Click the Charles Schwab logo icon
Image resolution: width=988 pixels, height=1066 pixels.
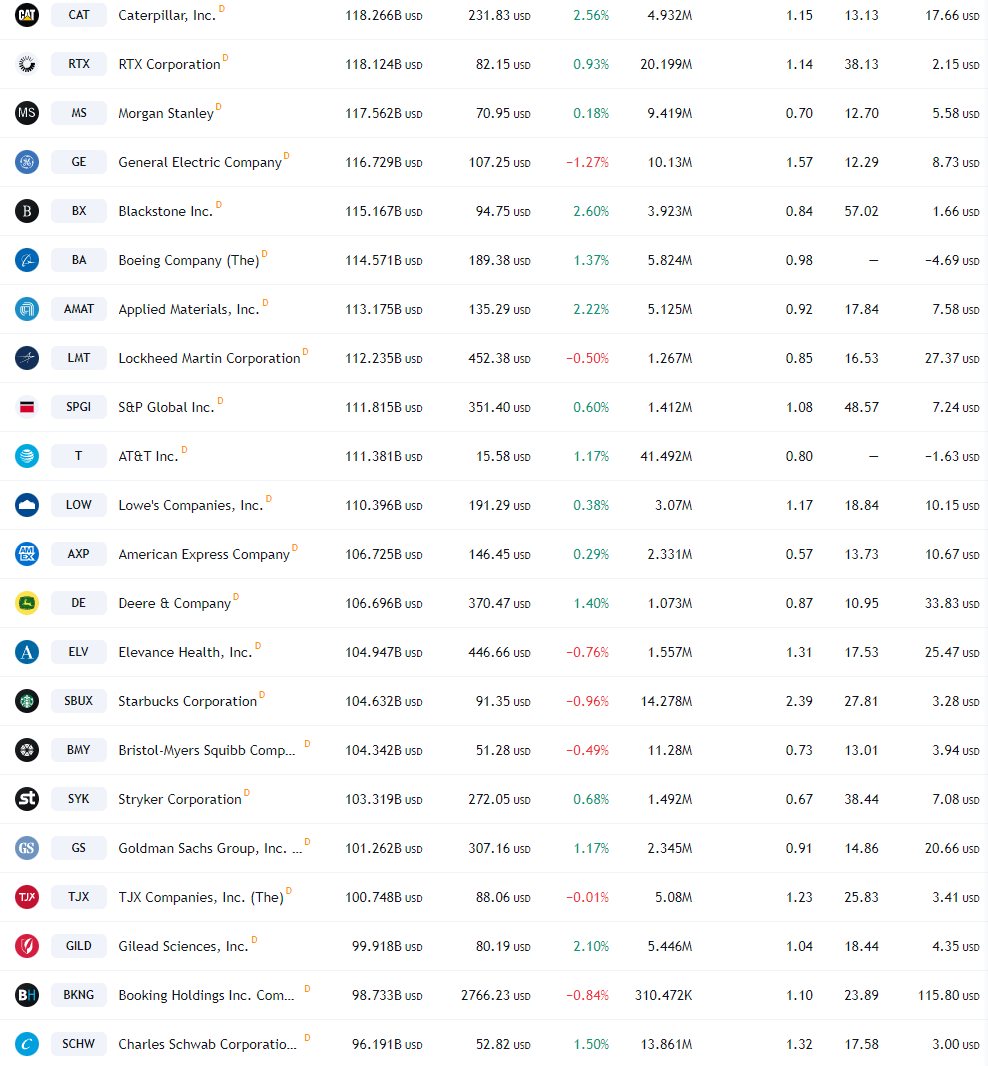tap(27, 1044)
